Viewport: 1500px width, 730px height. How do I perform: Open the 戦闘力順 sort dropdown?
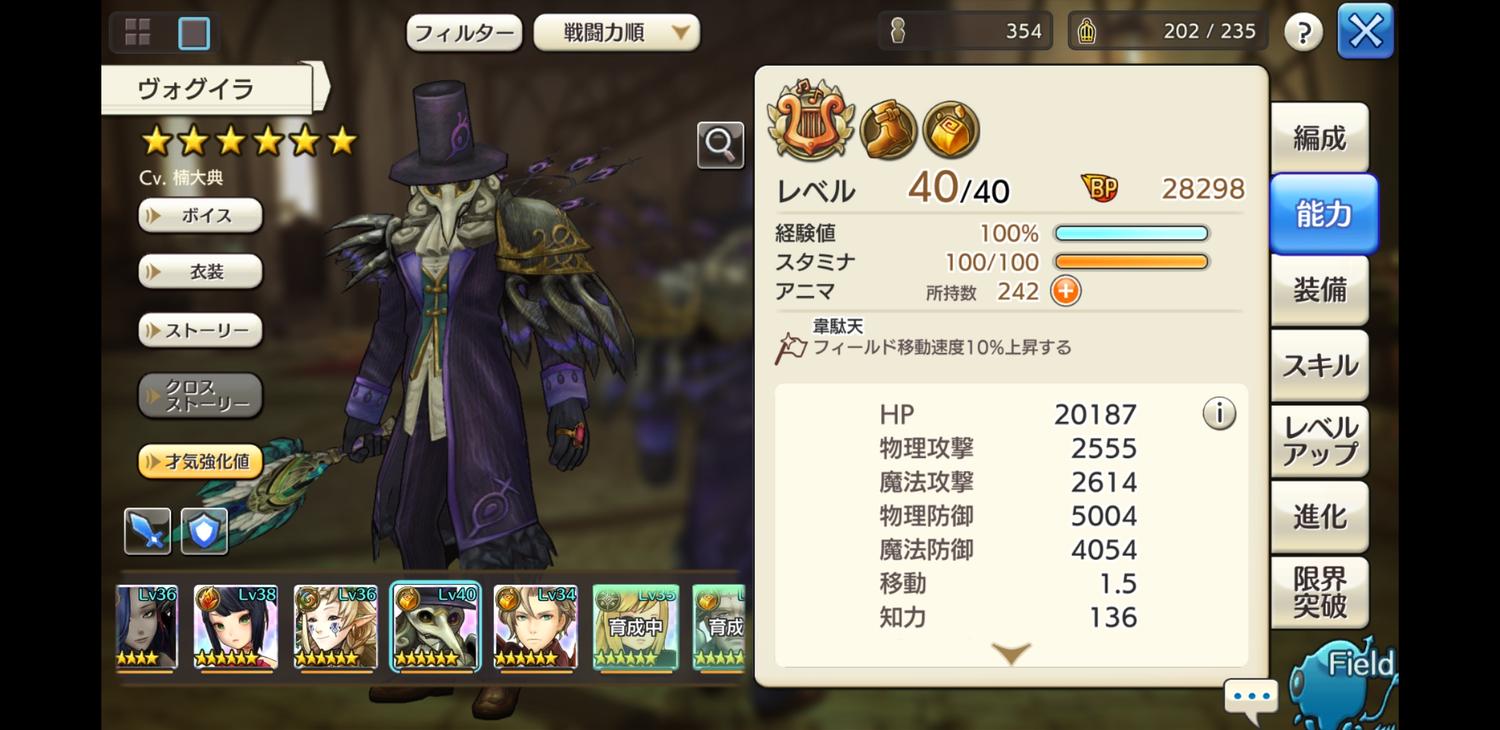(x=617, y=33)
